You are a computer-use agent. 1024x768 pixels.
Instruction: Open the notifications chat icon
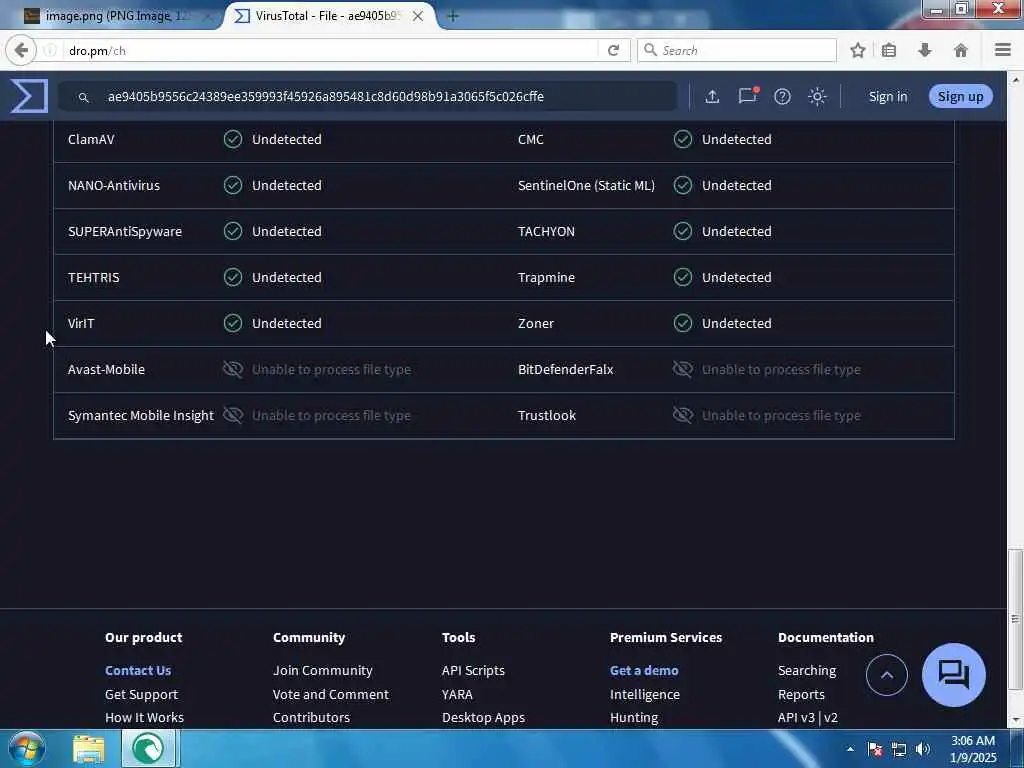[748, 96]
